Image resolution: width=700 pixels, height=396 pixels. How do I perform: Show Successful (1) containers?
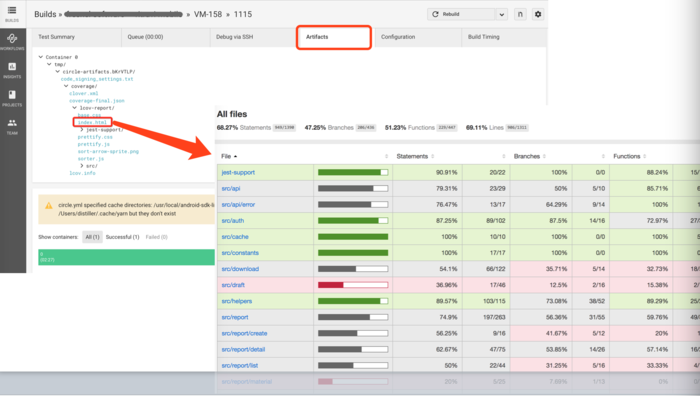122,237
